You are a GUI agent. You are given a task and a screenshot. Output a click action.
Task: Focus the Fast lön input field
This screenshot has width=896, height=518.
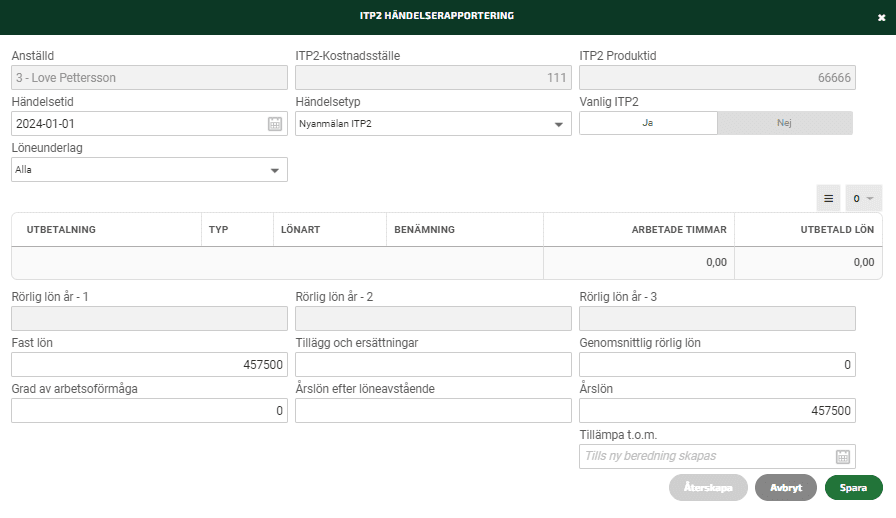149,365
